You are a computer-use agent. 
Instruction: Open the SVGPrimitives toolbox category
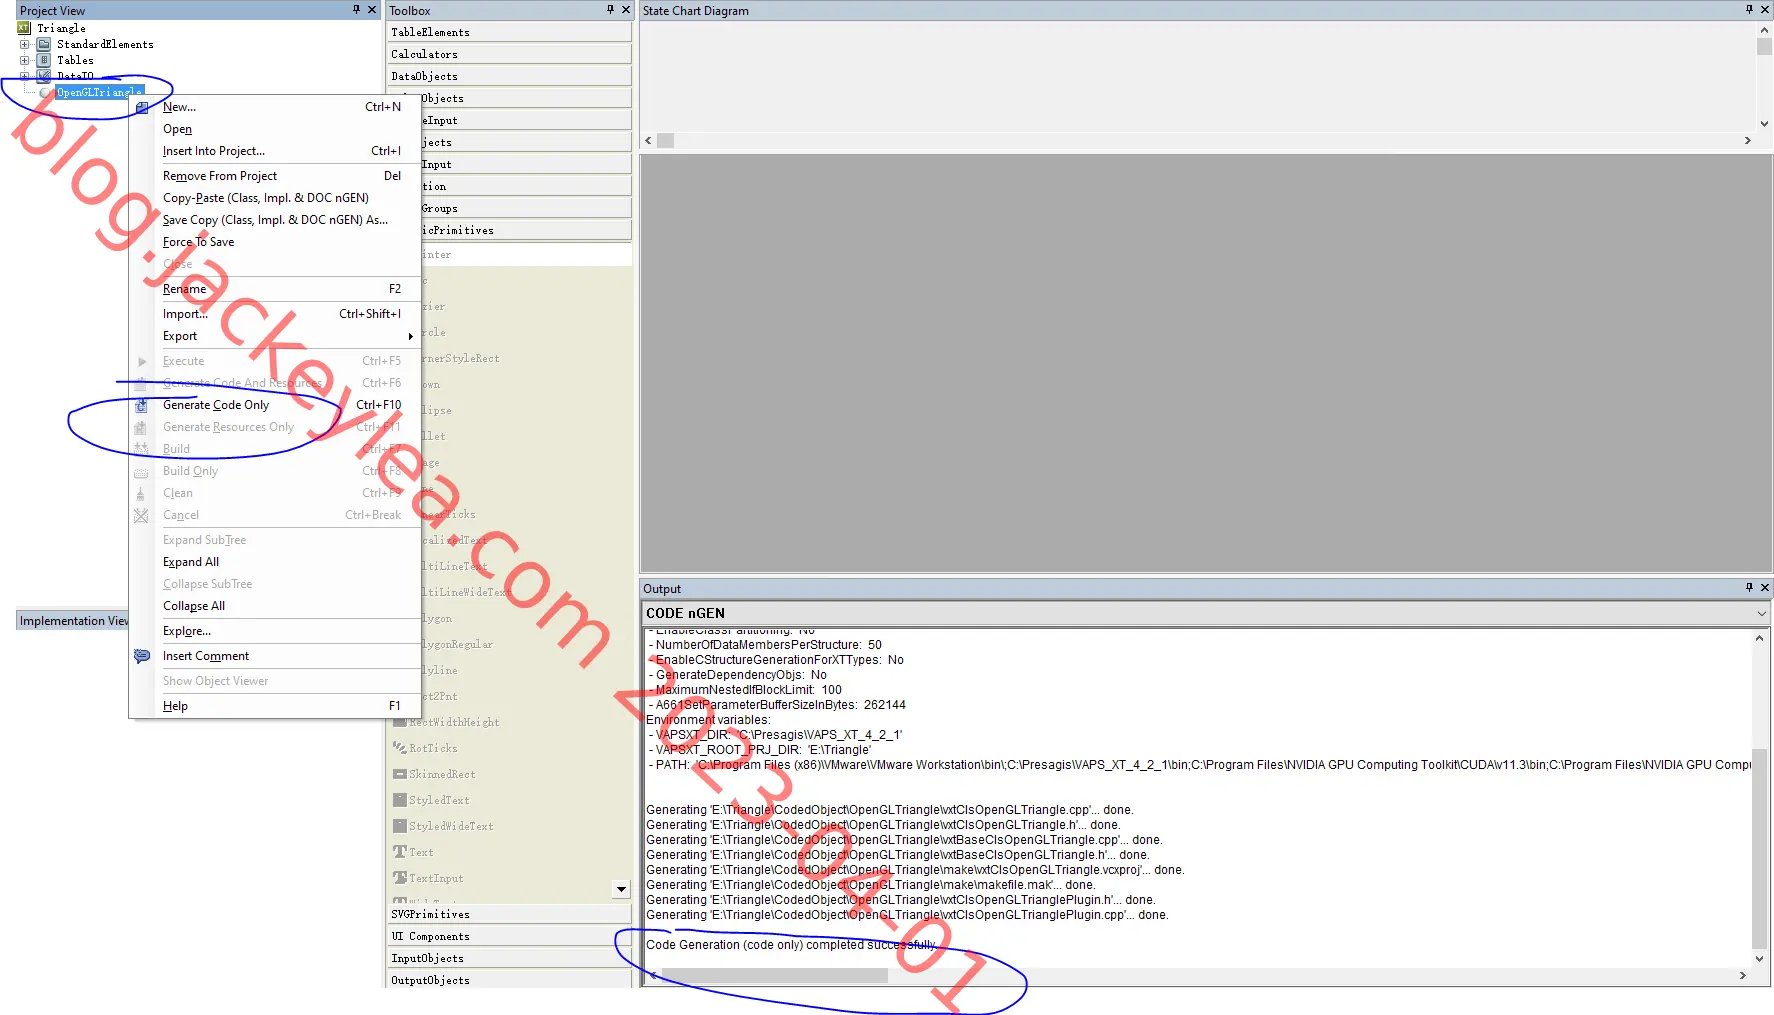click(x=509, y=914)
